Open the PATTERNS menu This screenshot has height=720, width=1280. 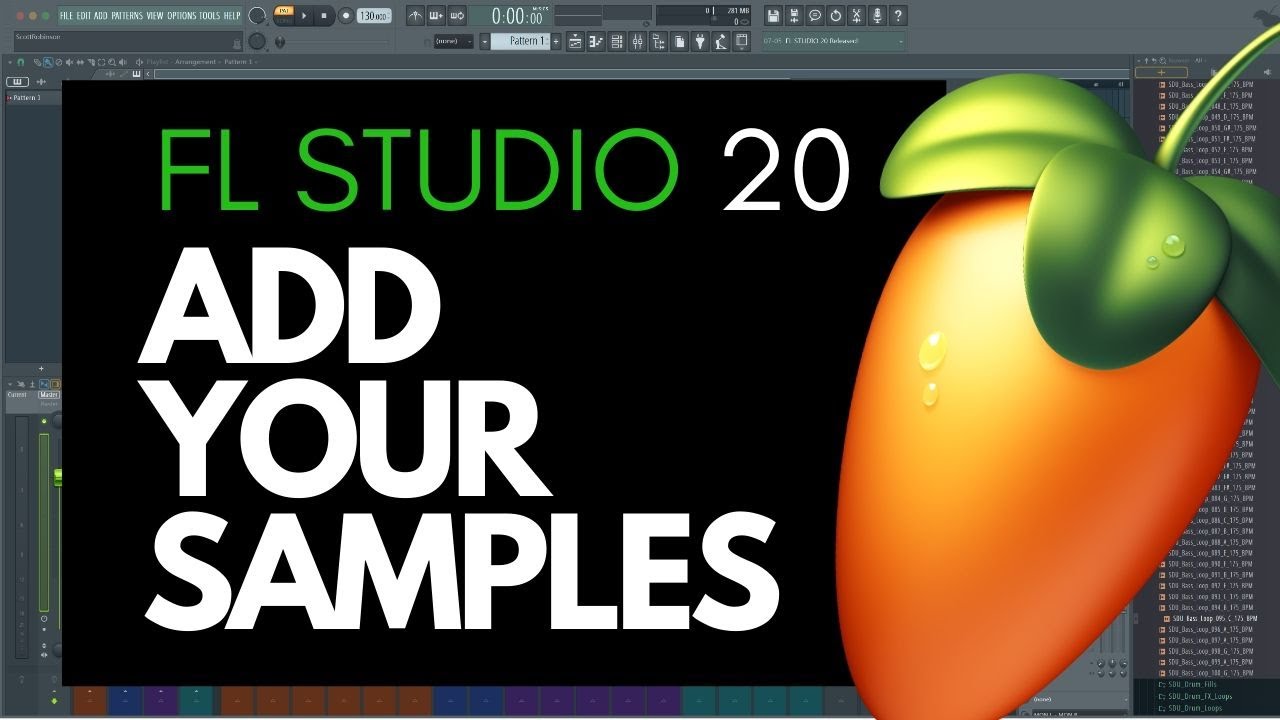click(x=127, y=16)
